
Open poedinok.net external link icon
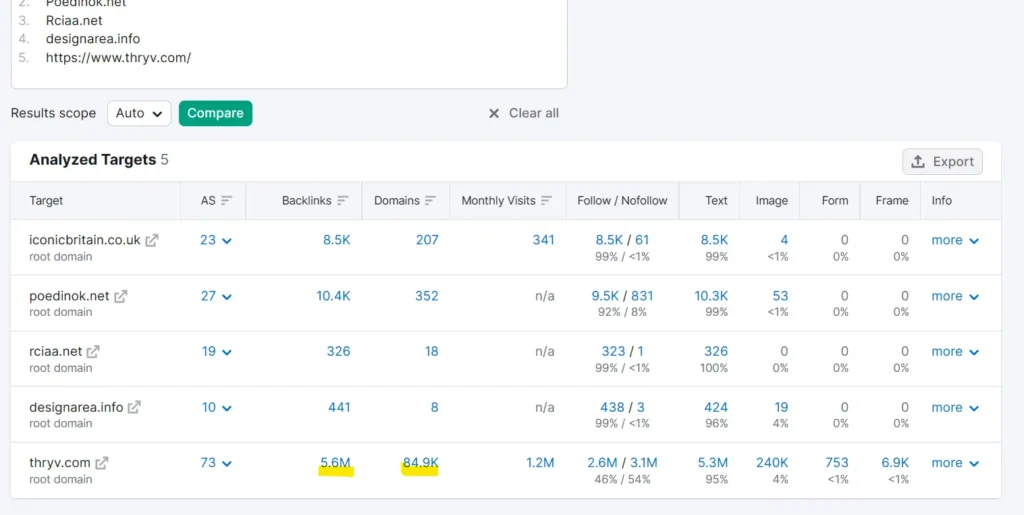pos(121,296)
